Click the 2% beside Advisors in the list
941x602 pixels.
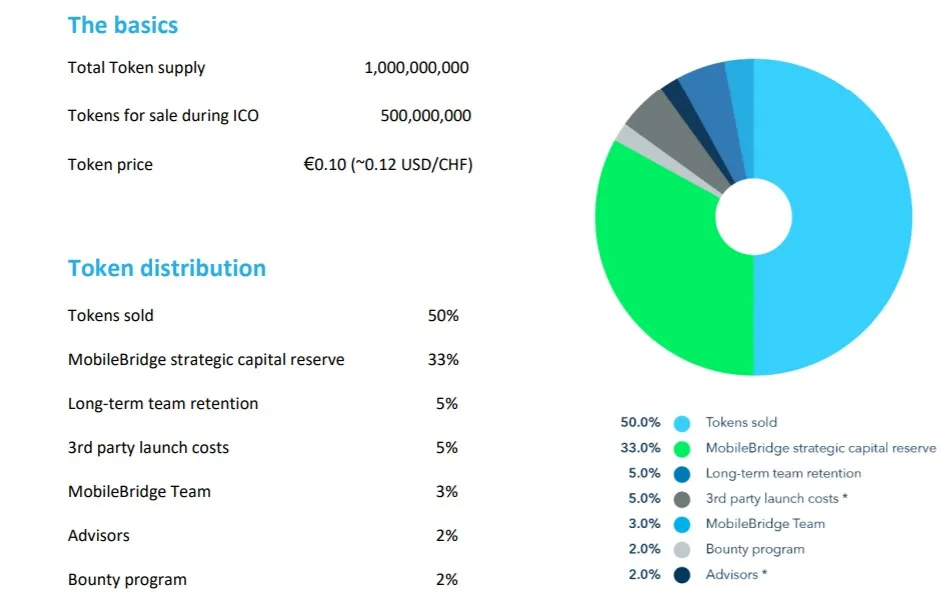click(x=446, y=535)
